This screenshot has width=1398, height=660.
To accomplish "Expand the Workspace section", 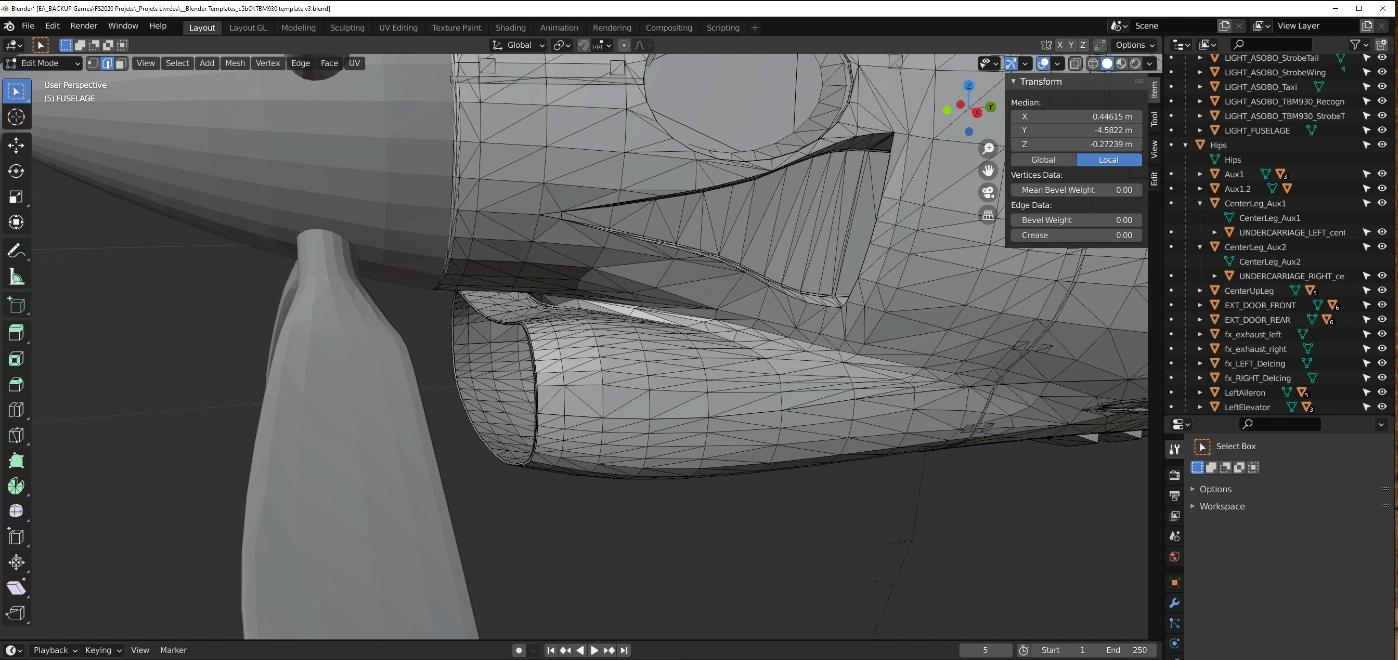I will (1222, 506).
